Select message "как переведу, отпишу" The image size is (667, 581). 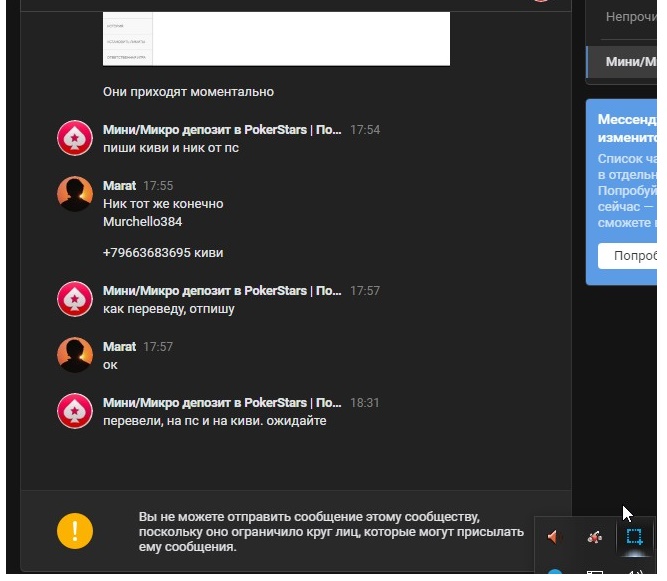click(168, 309)
